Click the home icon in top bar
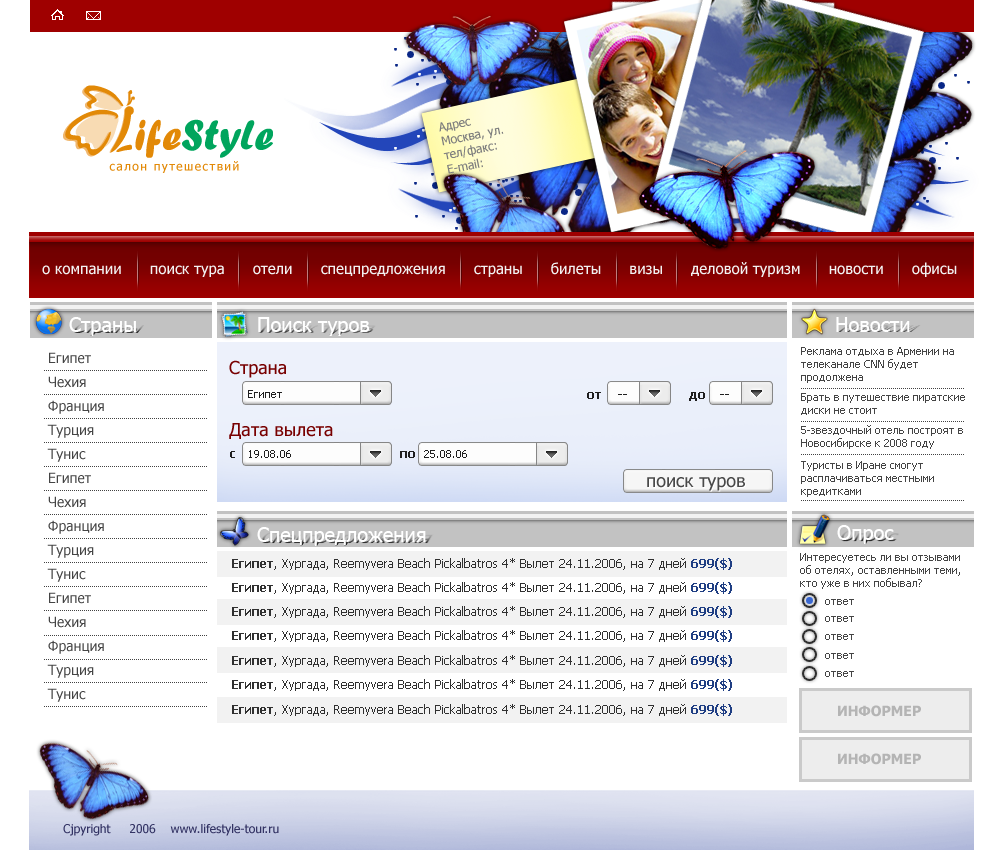 click(x=57, y=15)
